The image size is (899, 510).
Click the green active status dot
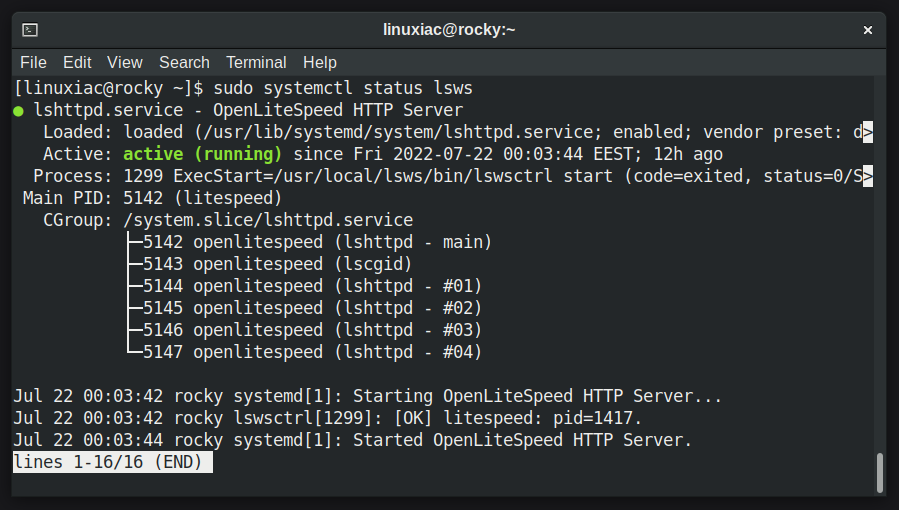pyautogui.click(x=18, y=111)
